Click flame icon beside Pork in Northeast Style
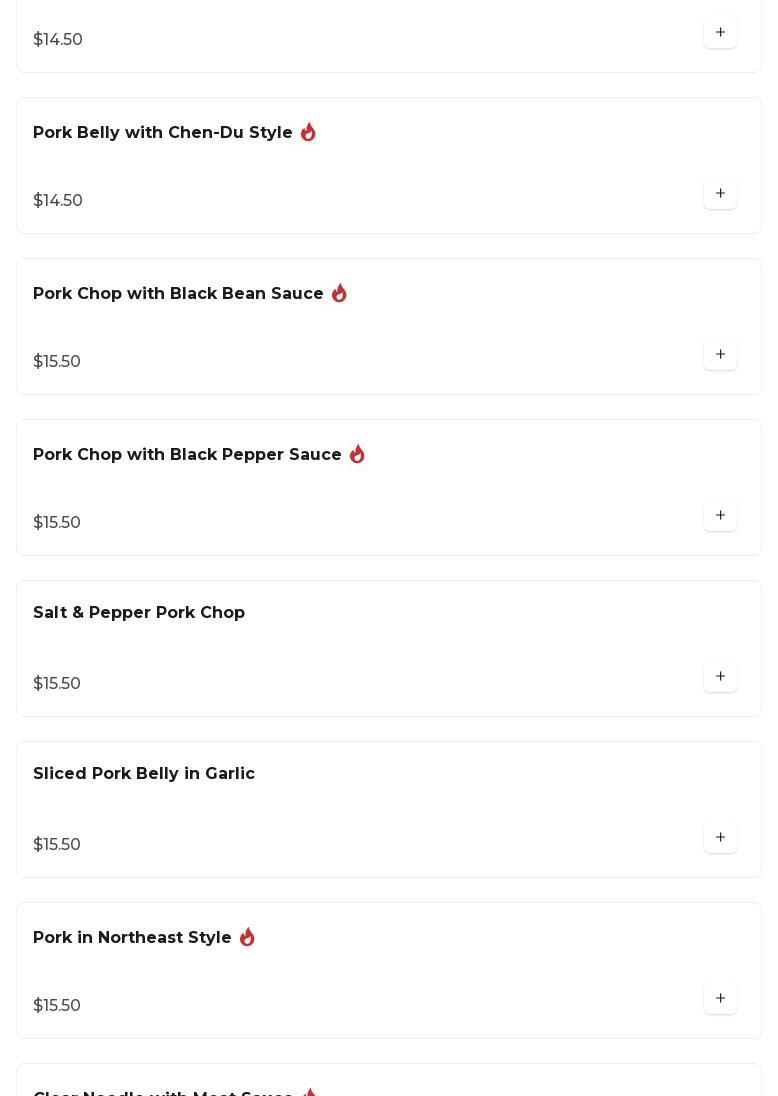Screen dimensions: 778x1096 tap(247, 937)
